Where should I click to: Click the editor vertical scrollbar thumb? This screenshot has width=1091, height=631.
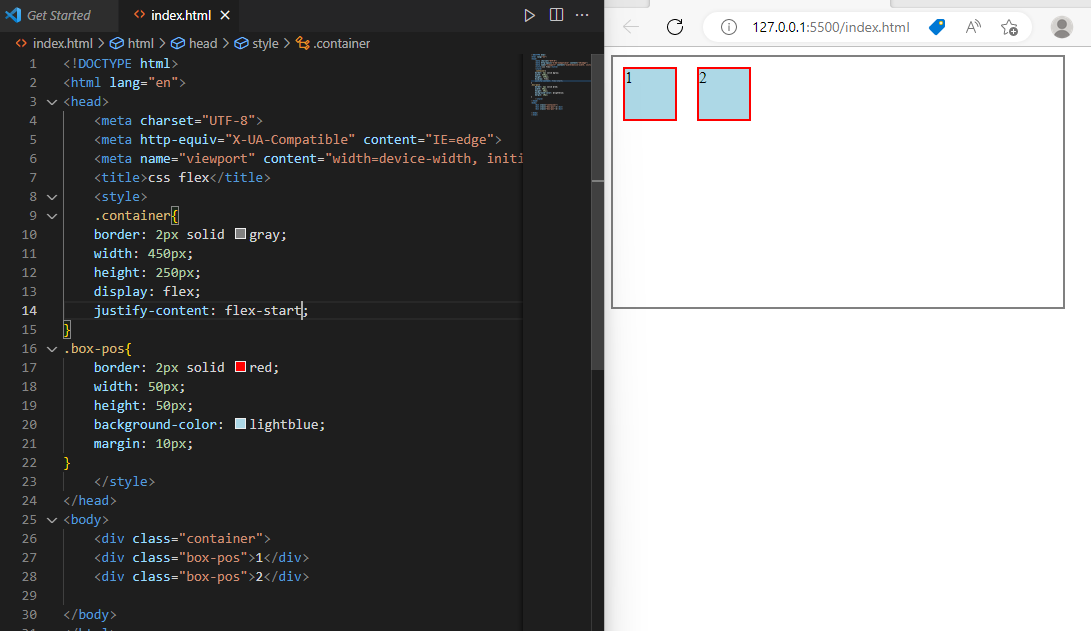coord(597,212)
